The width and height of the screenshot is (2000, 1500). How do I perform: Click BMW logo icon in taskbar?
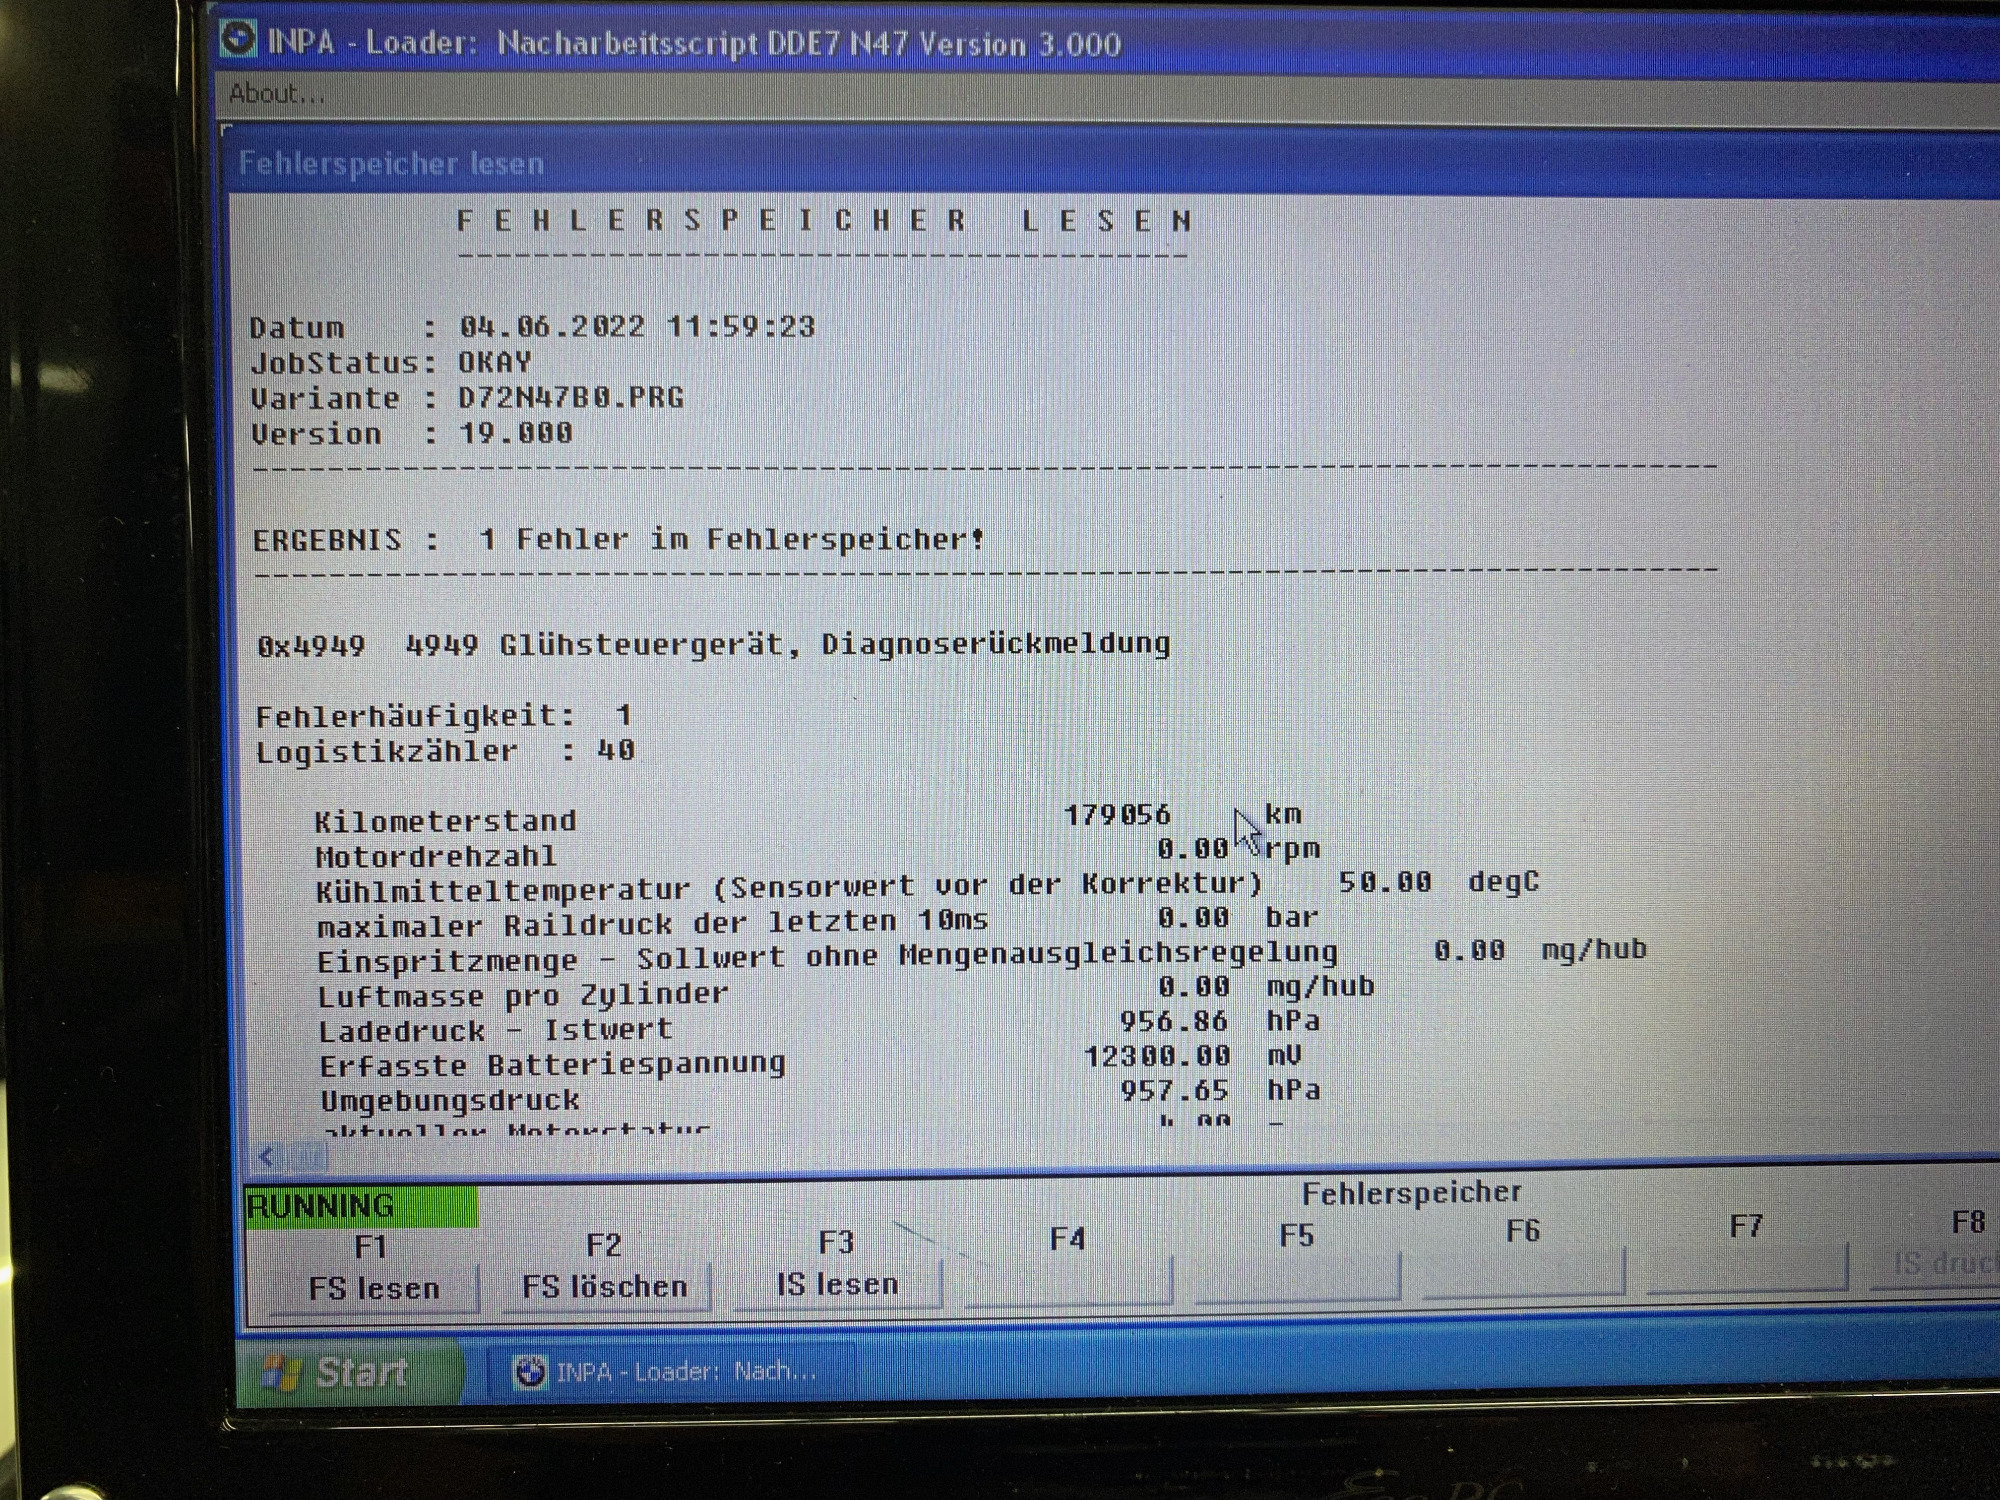530,1371
